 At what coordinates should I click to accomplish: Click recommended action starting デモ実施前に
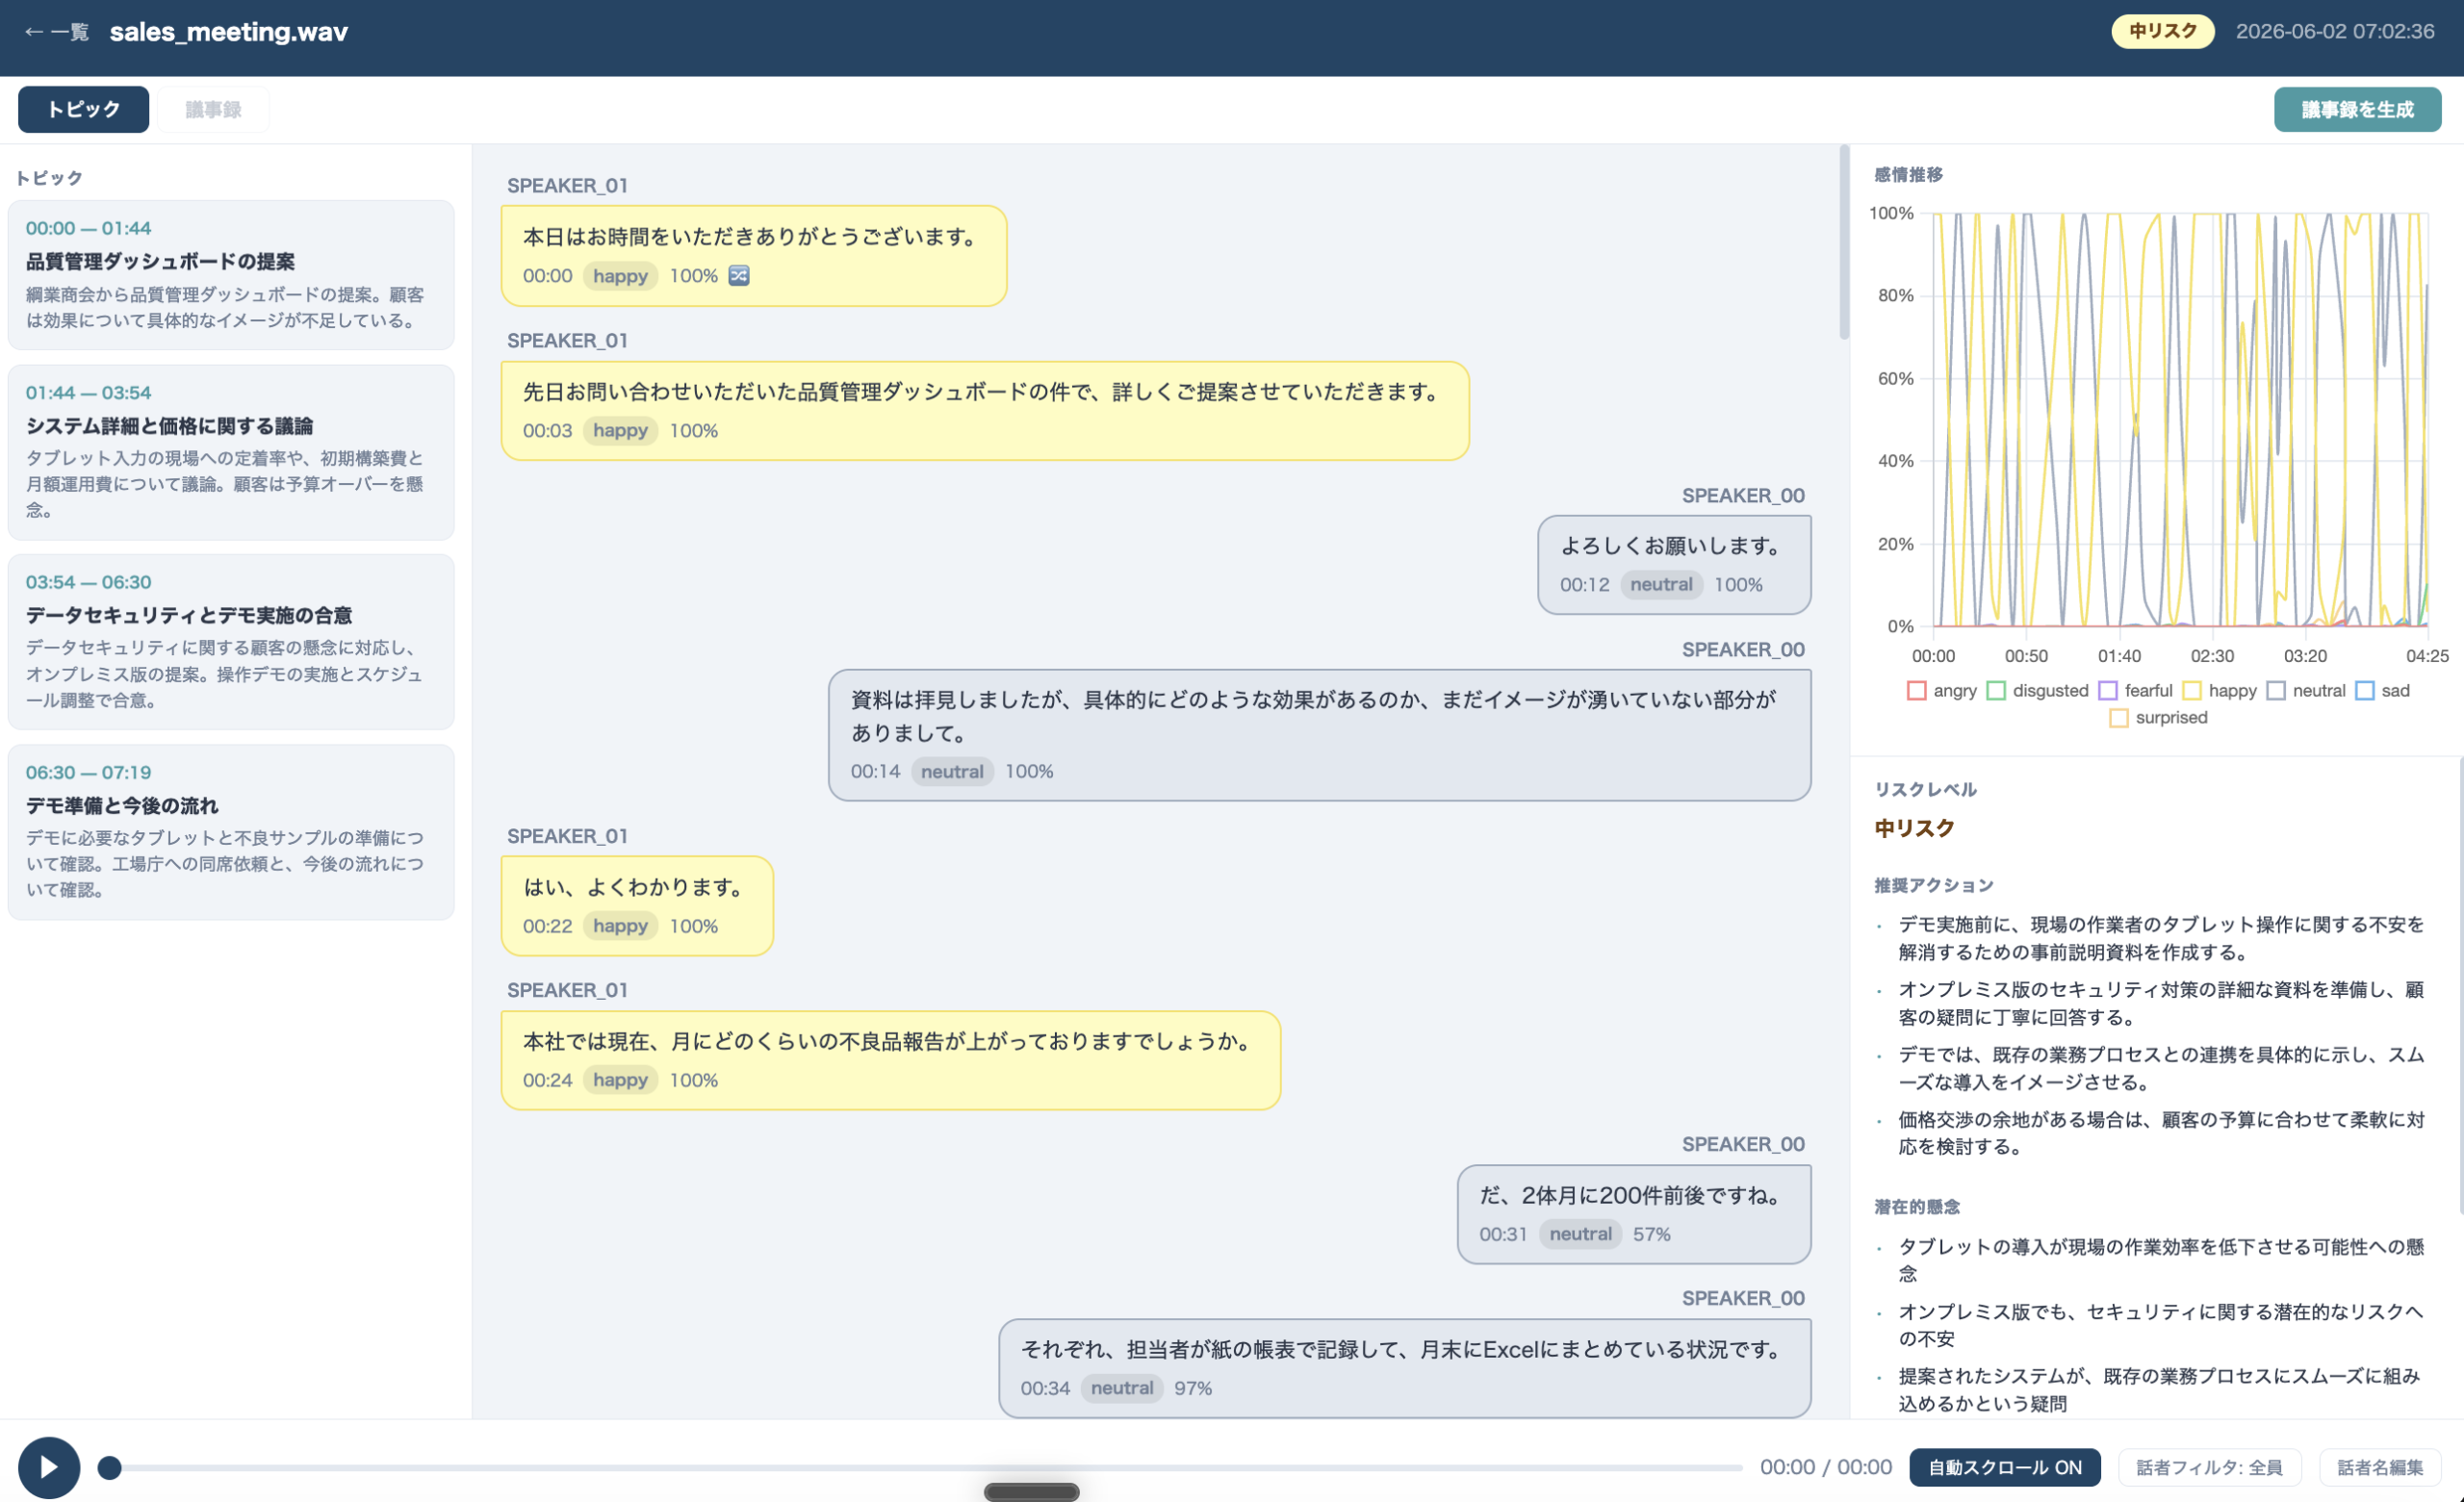click(2161, 937)
